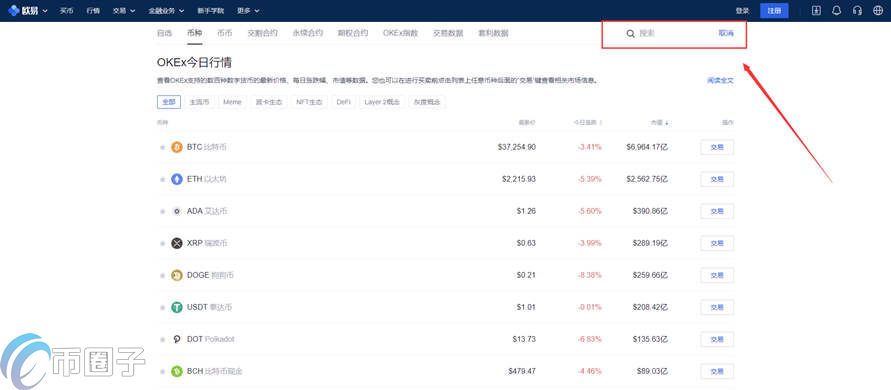Switch to the 交易数据 tab
Viewport: 891px width, 390px height.
(x=448, y=33)
